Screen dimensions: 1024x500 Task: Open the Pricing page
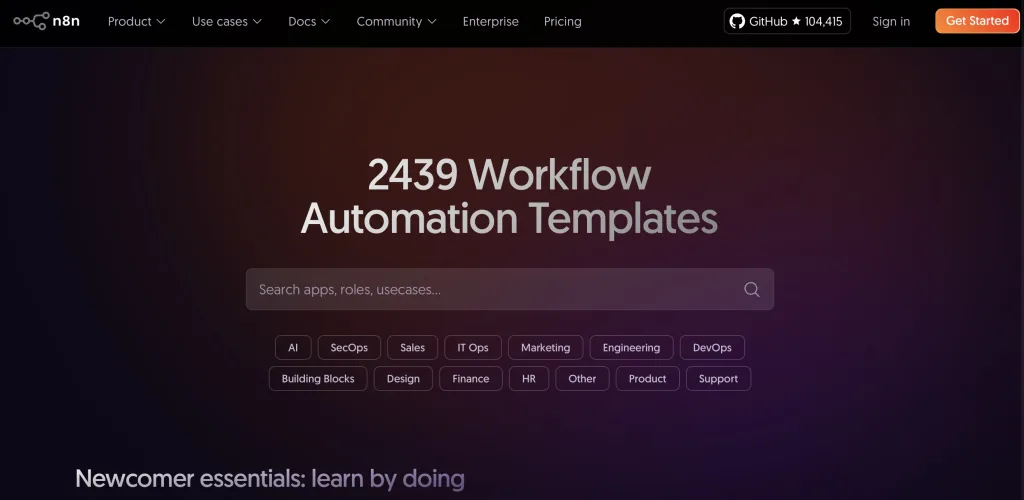(x=562, y=22)
